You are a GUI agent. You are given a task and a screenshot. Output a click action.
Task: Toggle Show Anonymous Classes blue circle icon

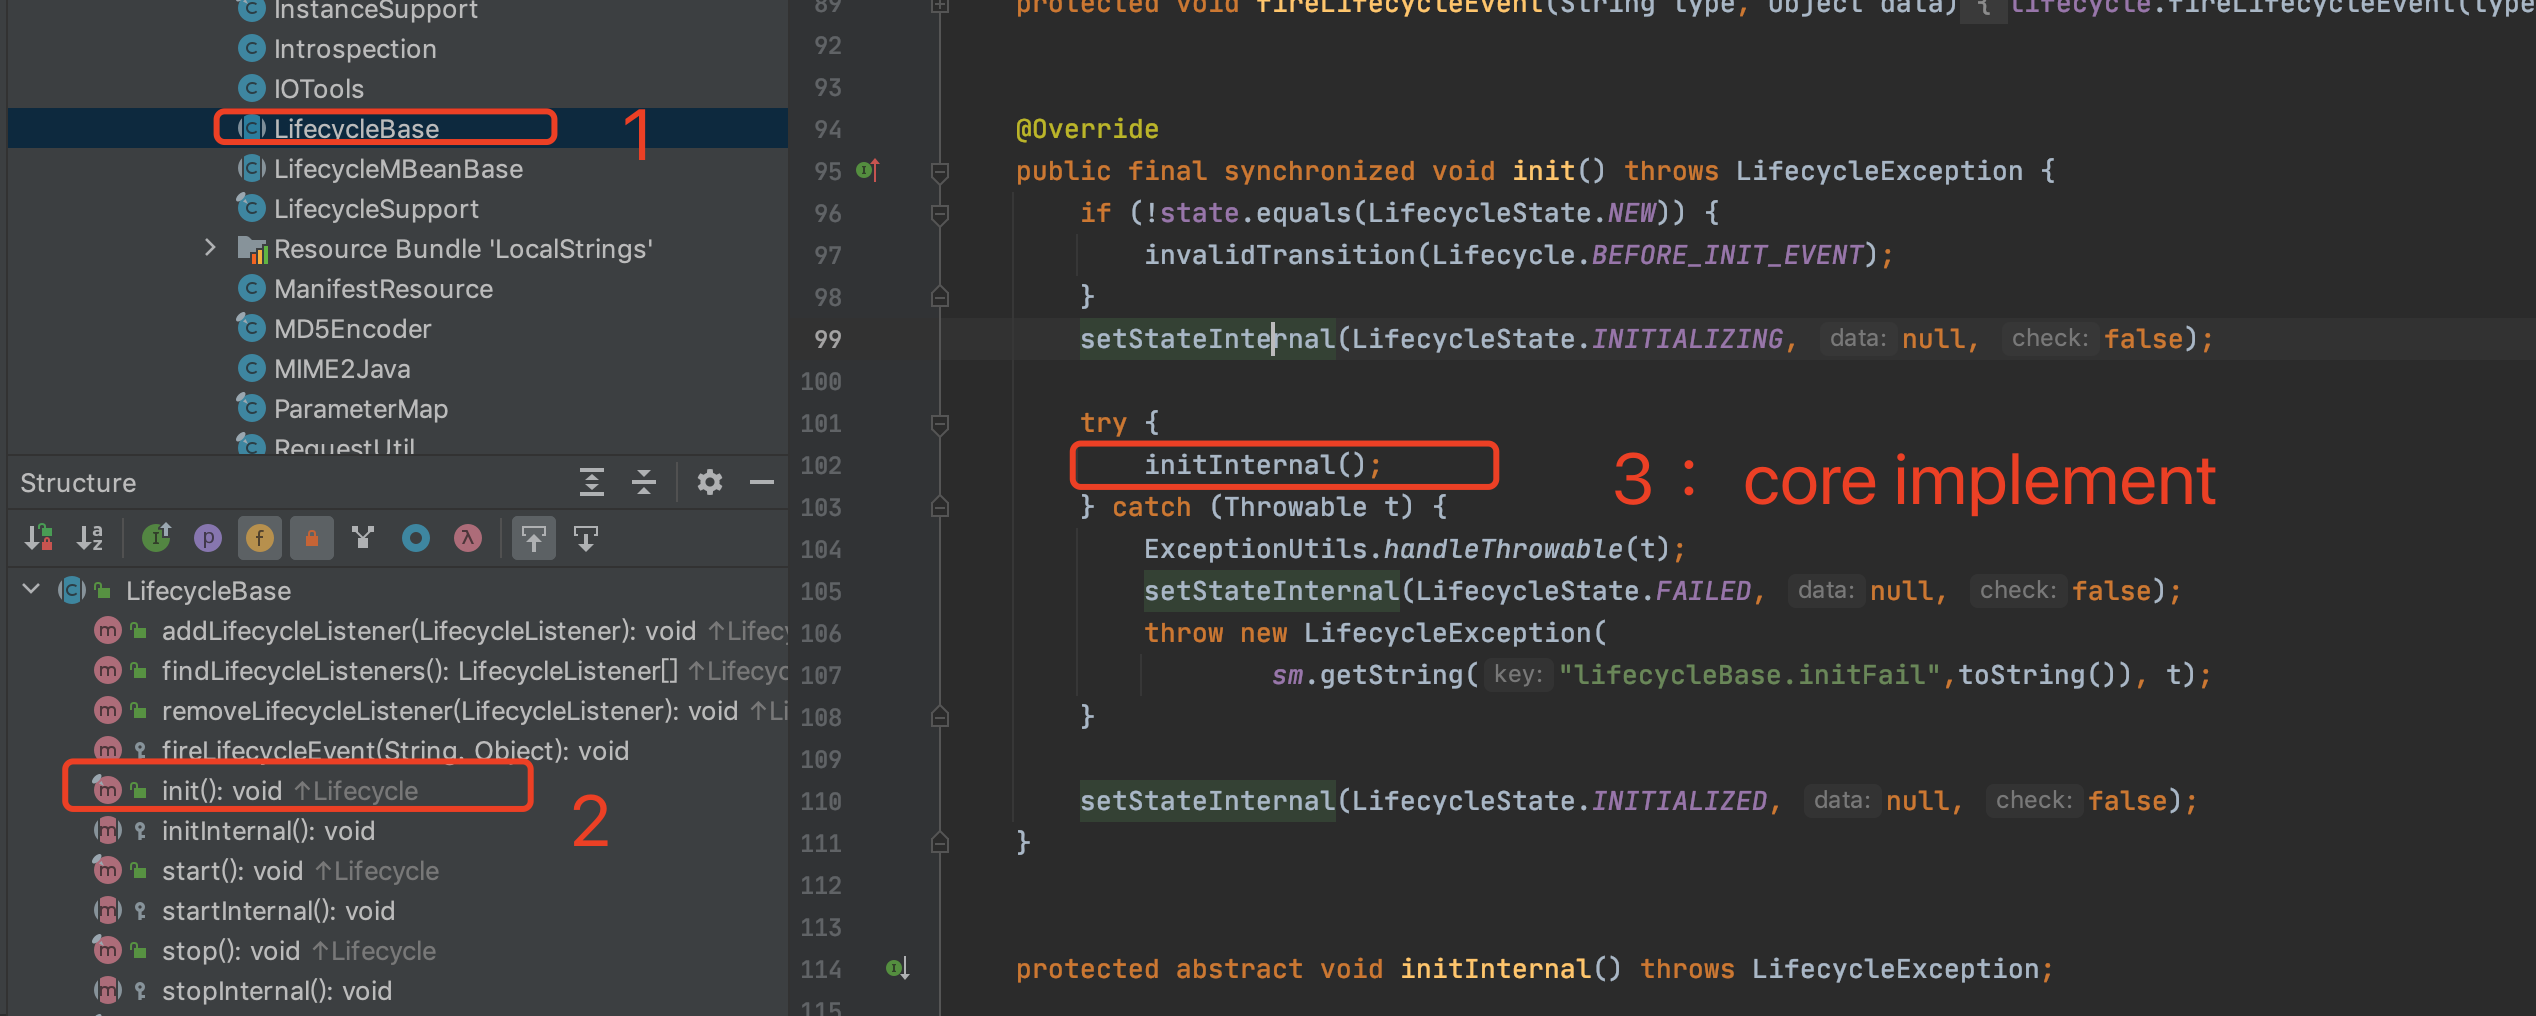coord(416,538)
